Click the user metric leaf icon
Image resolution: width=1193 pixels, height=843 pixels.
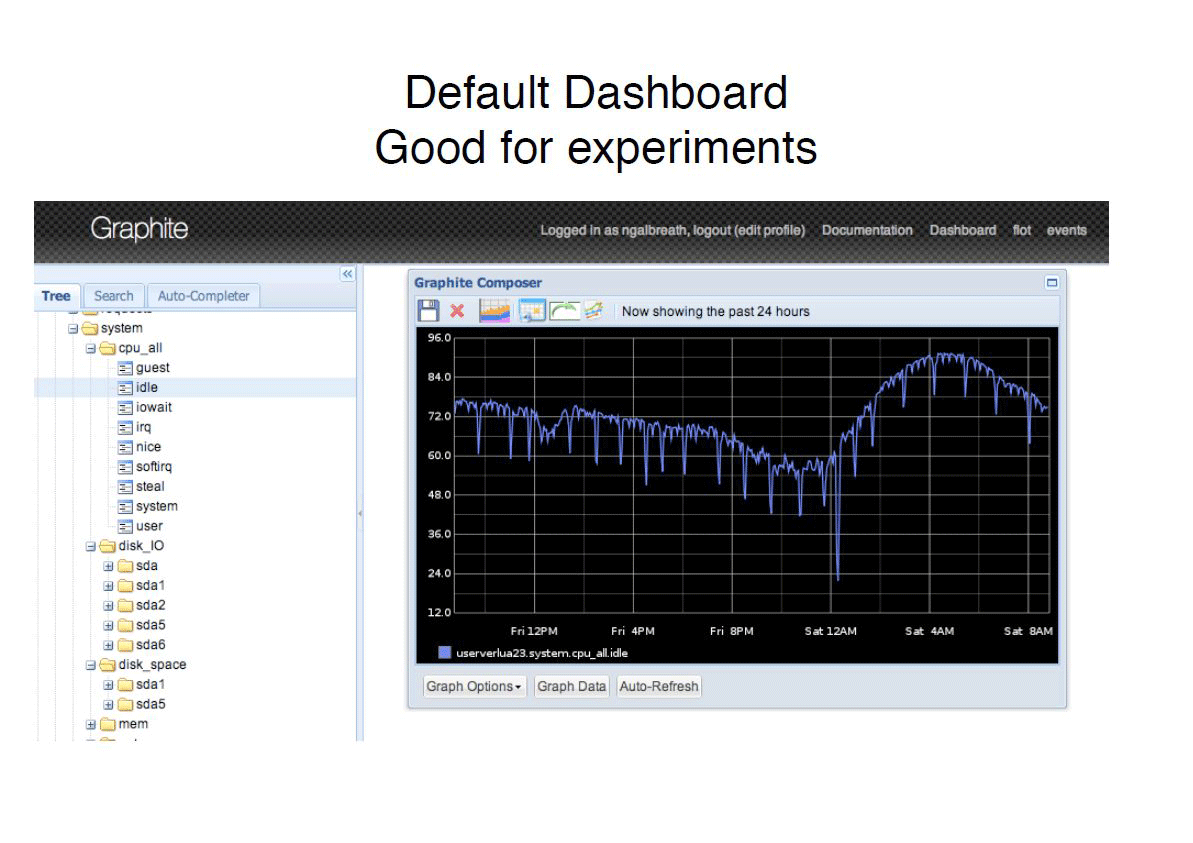click(x=126, y=526)
